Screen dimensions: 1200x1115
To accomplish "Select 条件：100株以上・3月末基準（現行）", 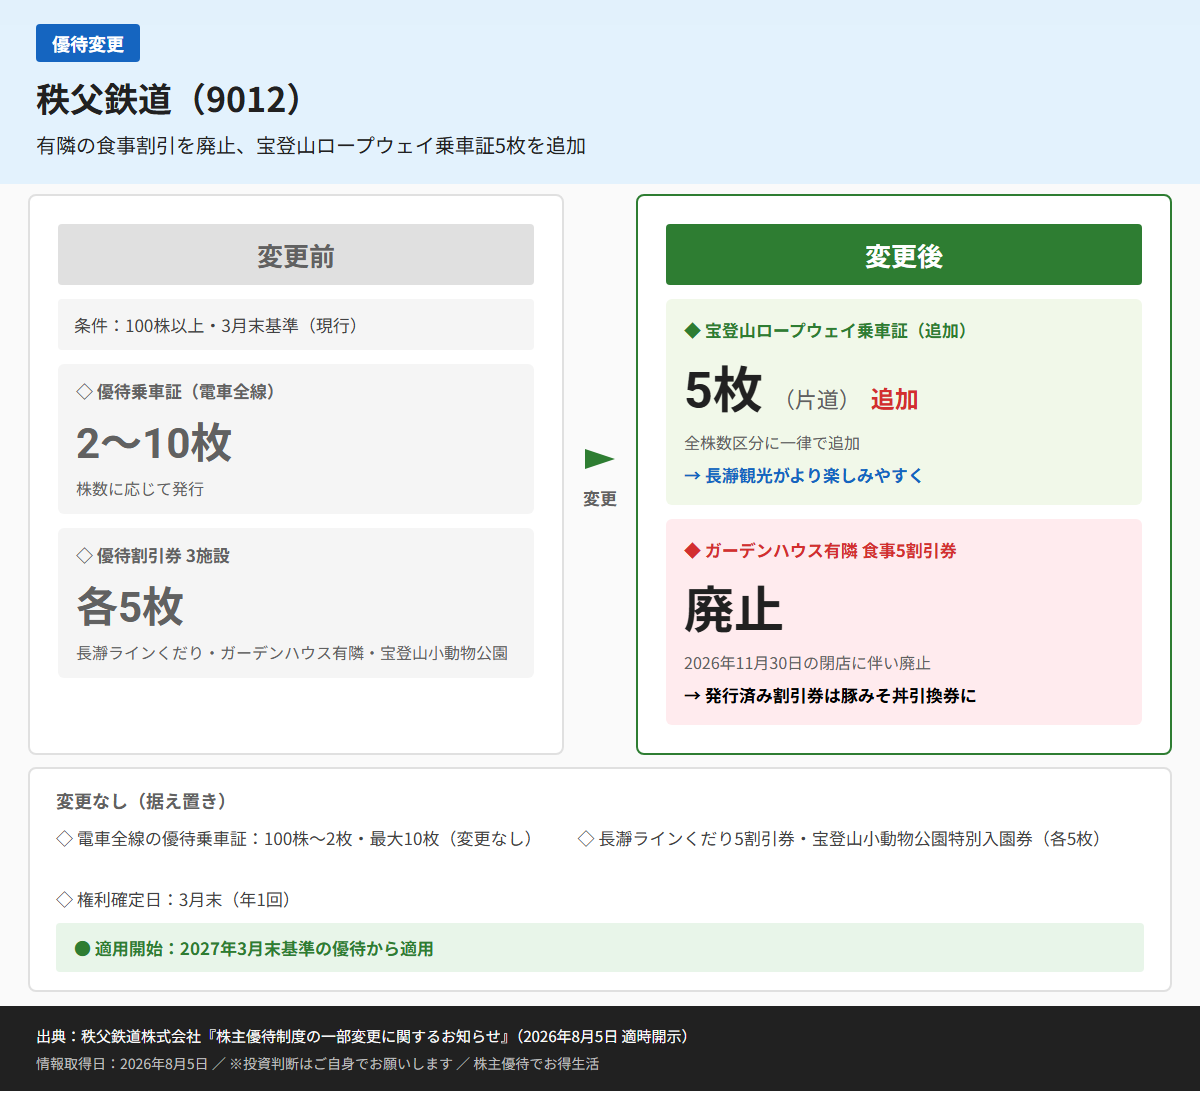I will click(296, 325).
